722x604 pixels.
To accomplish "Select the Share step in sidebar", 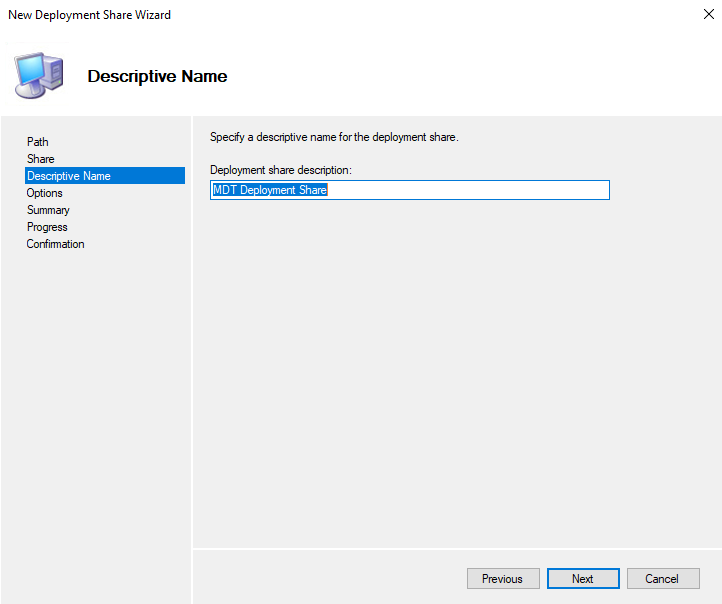I will [41, 159].
